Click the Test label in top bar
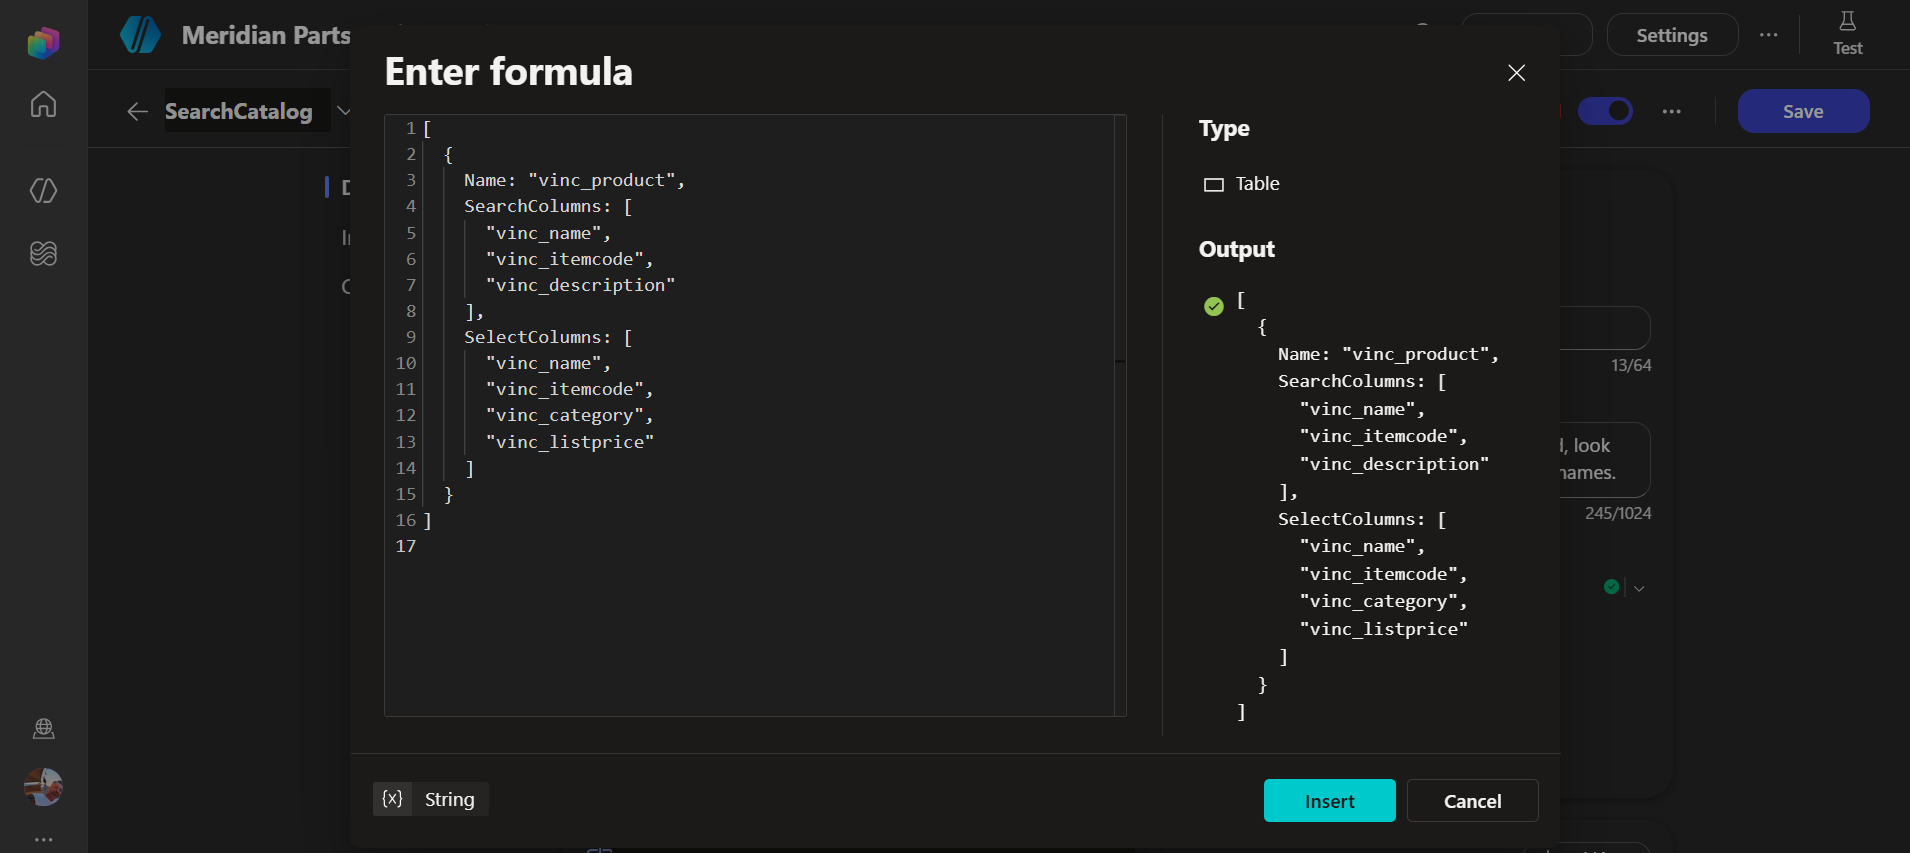Image resolution: width=1910 pixels, height=853 pixels. coord(1847,48)
